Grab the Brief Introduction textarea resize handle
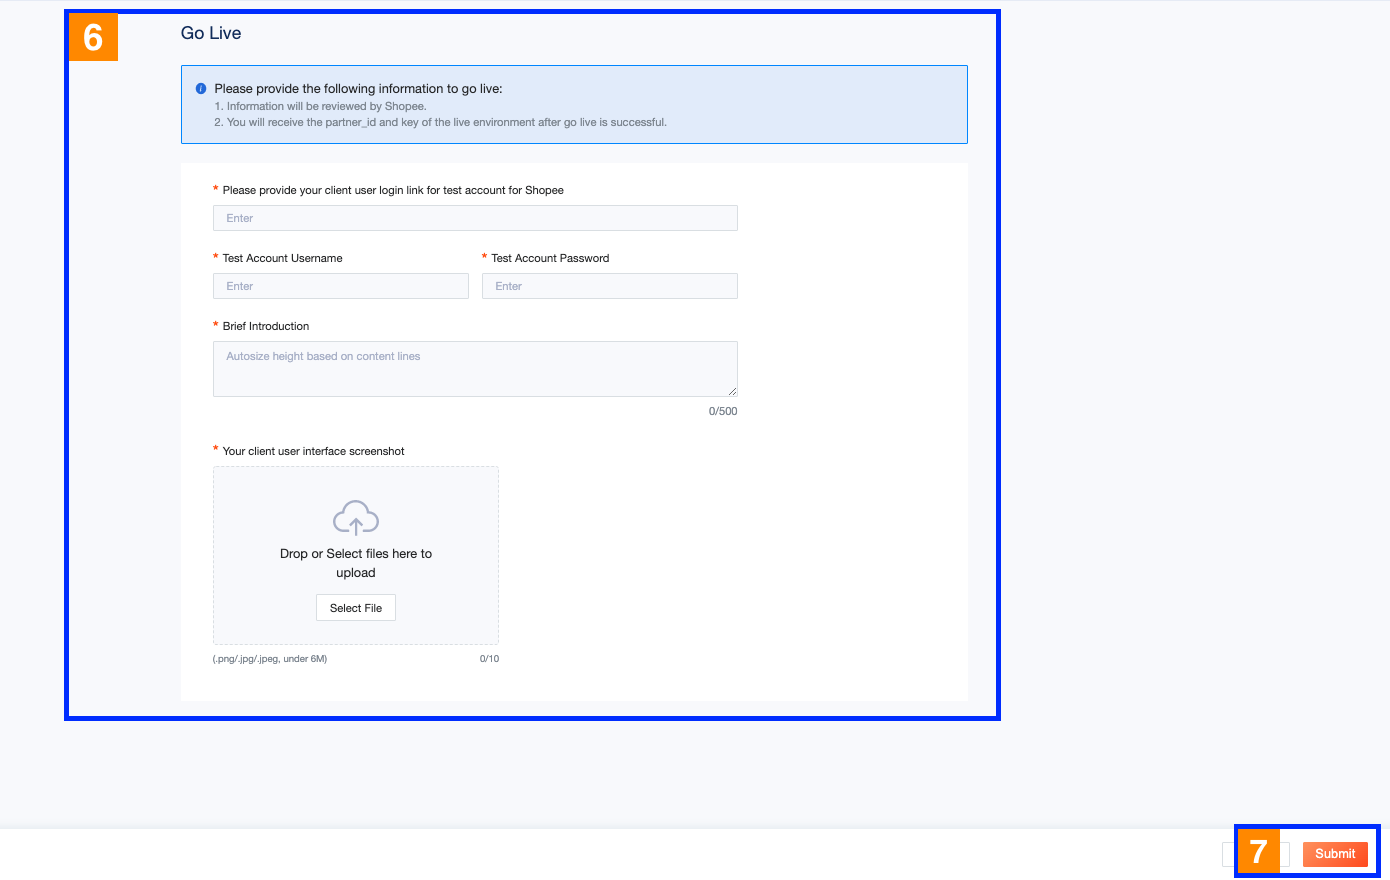This screenshot has height=880, width=1390. pyautogui.click(x=732, y=391)
